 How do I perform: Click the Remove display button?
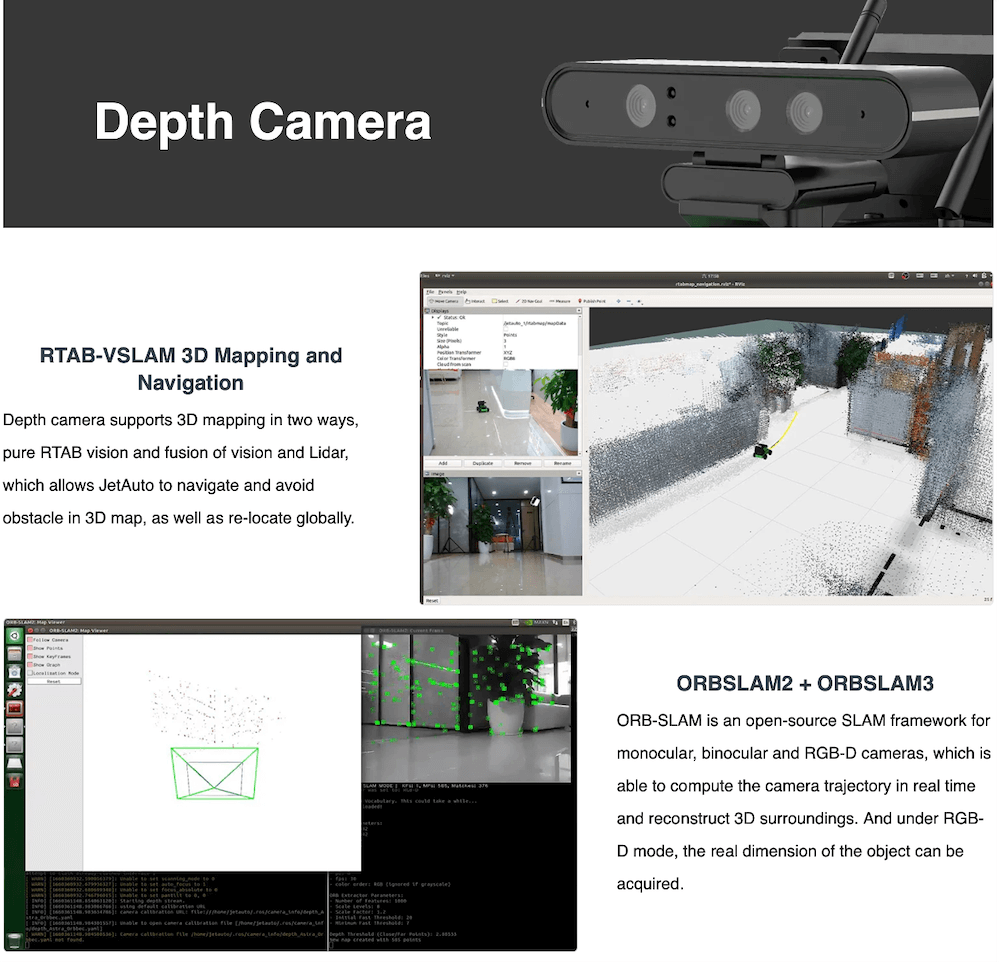click(x=523, y=464)
